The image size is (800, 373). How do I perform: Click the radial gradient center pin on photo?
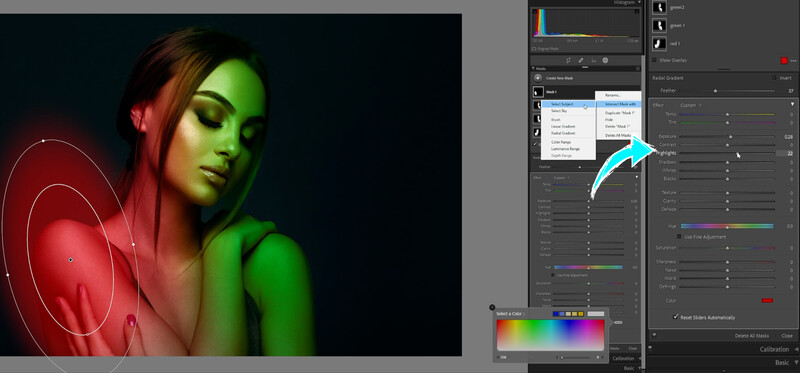point(70,260)
